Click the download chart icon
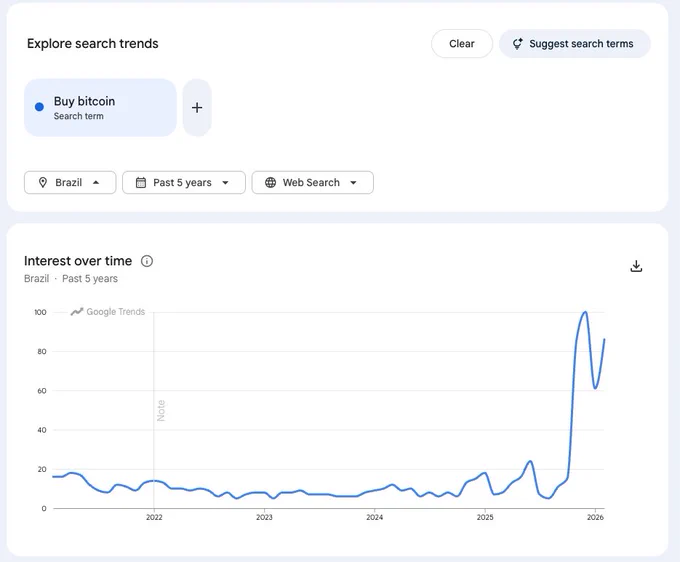This screenshot has height=562, width=680. [x=636, y=266]
